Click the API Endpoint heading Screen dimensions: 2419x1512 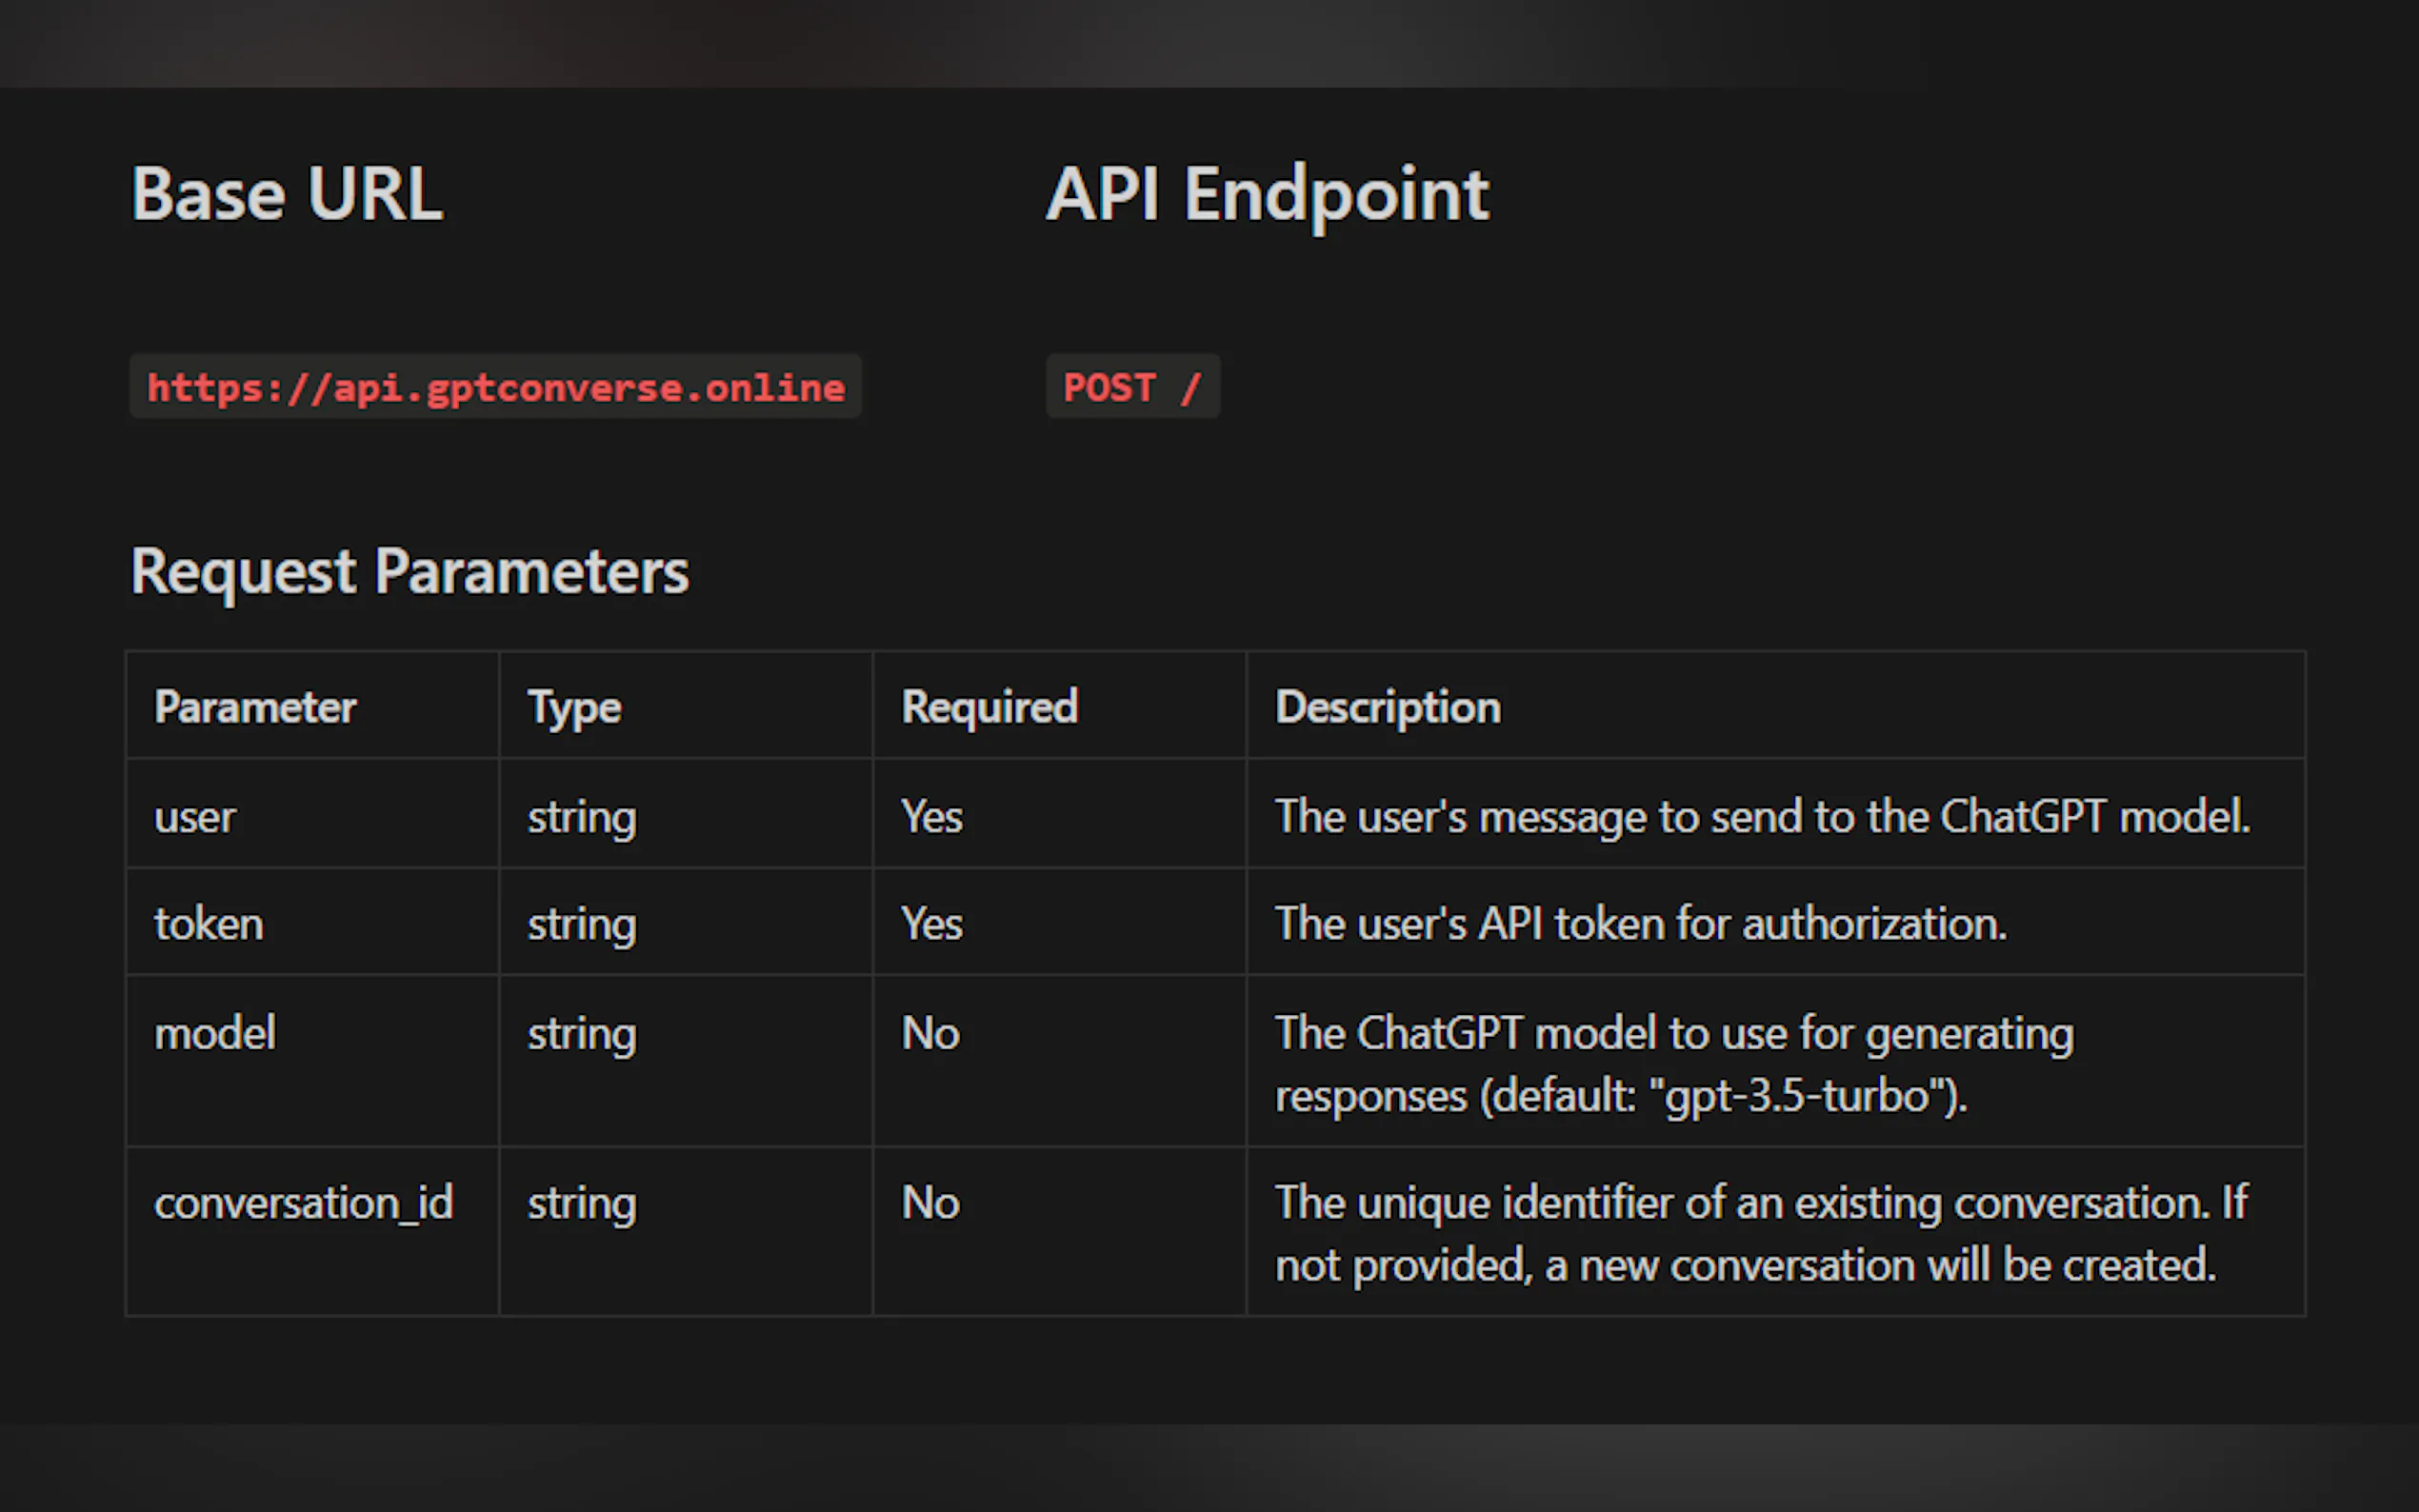point(1268,193)
